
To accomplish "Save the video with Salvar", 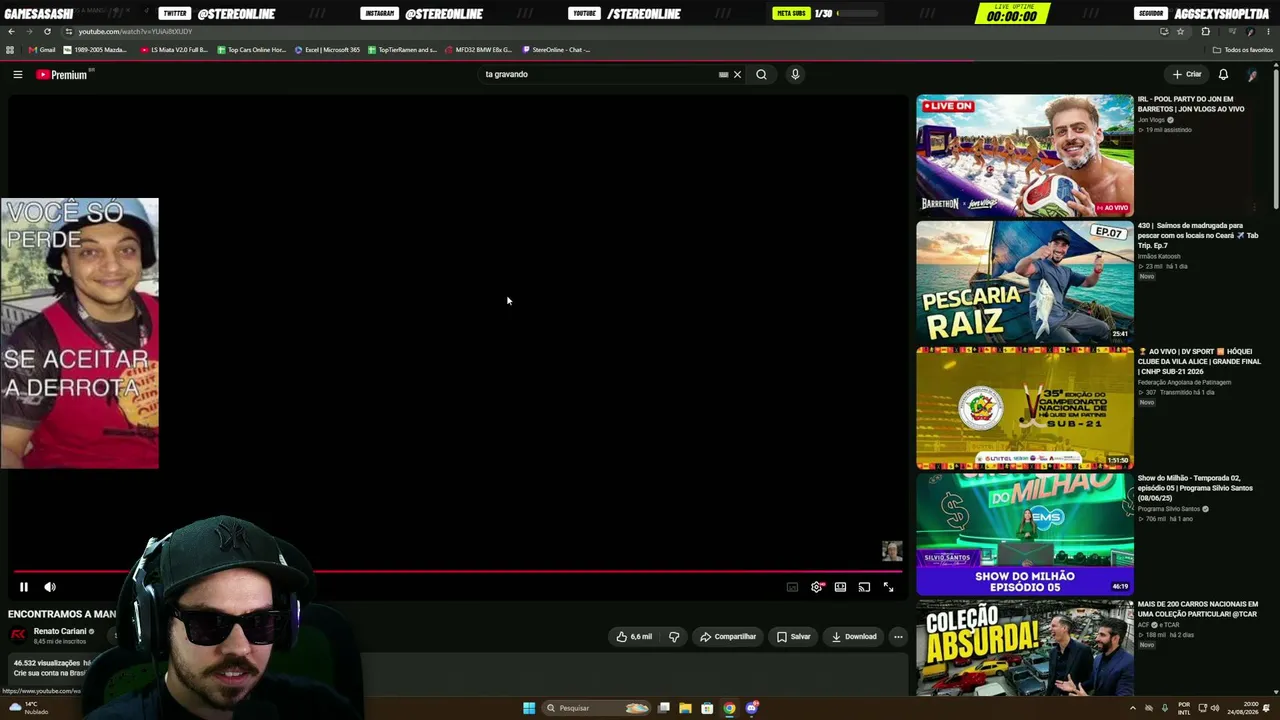I will pos(794,636).
